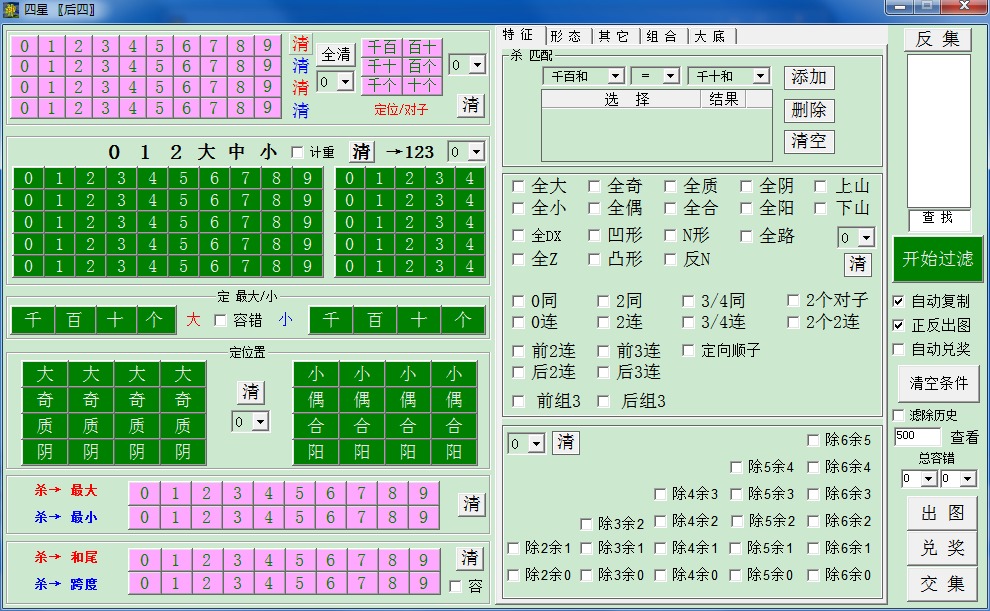Click the 开始过滤 button
990x611 pixels.
(x=938, y=259)
